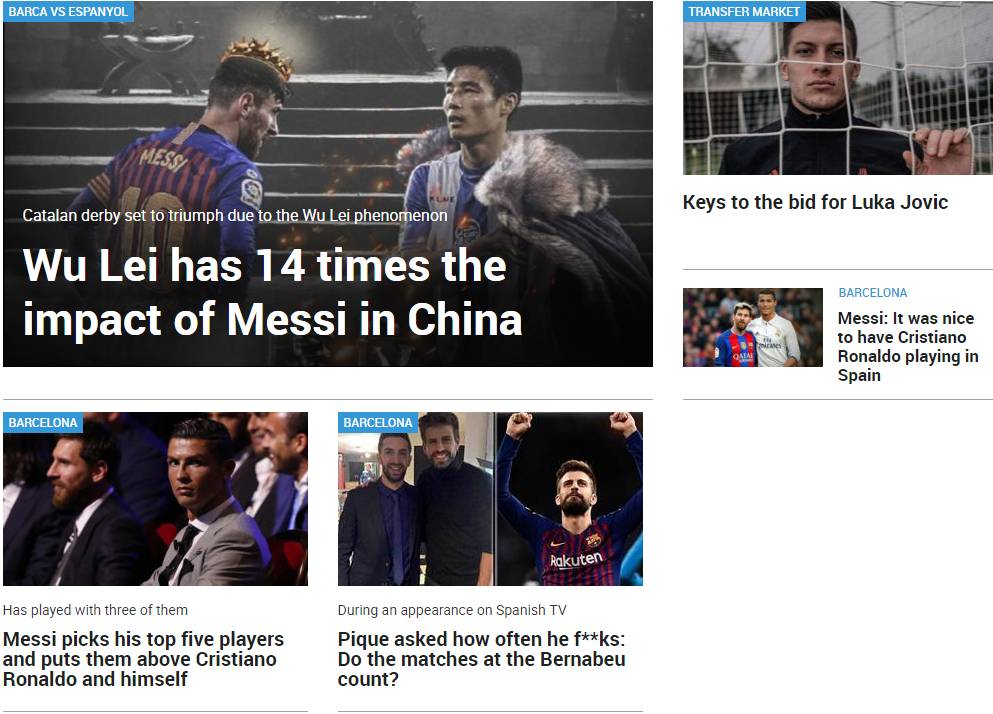The height and width of the screenshot is (714, 993).
Task: Open the TRANSFER MARKET tag
Action: pyautogui.click(x=743, y=11)
